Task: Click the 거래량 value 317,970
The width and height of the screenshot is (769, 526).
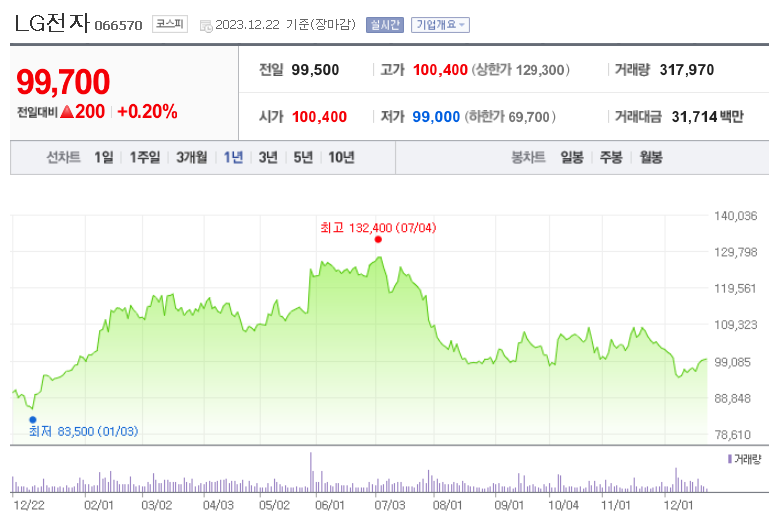Action: coord(687,70)
